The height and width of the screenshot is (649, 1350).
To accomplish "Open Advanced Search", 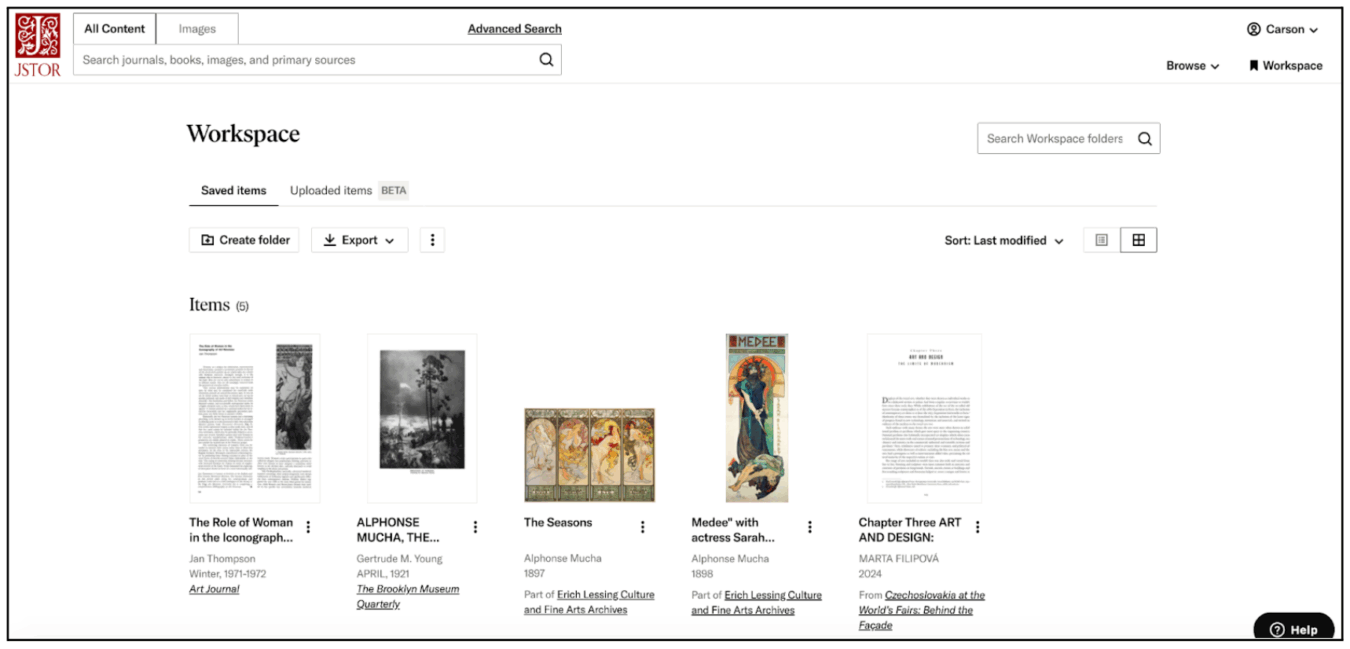I will click(514, 29).
